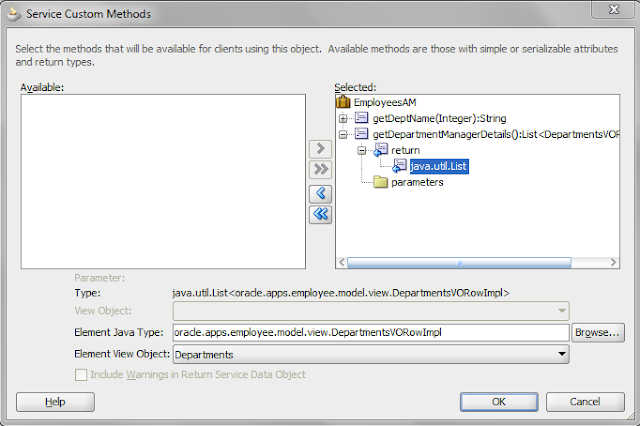Click the Type value java.util.List<...DepartmentsVORowImpl>

341,293
